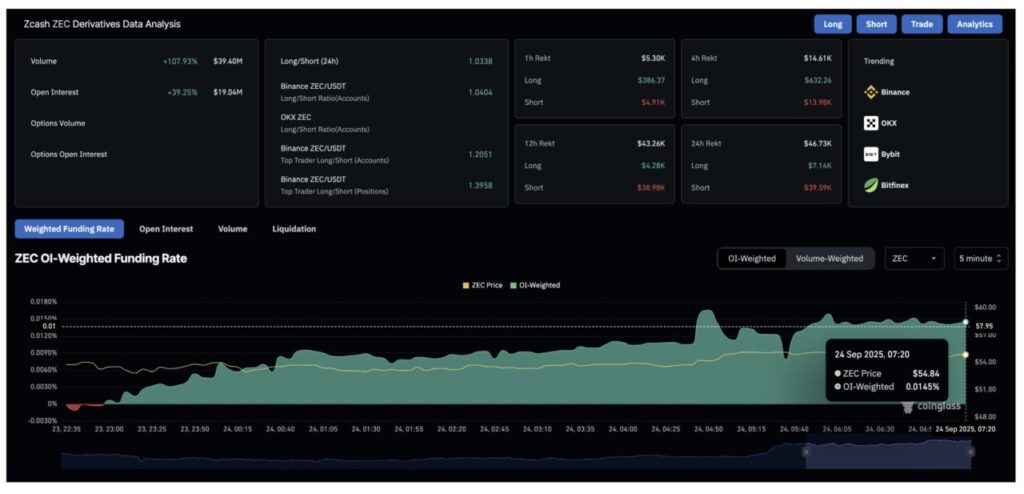Open the ZEC symbol dropdown

(914, 258)
